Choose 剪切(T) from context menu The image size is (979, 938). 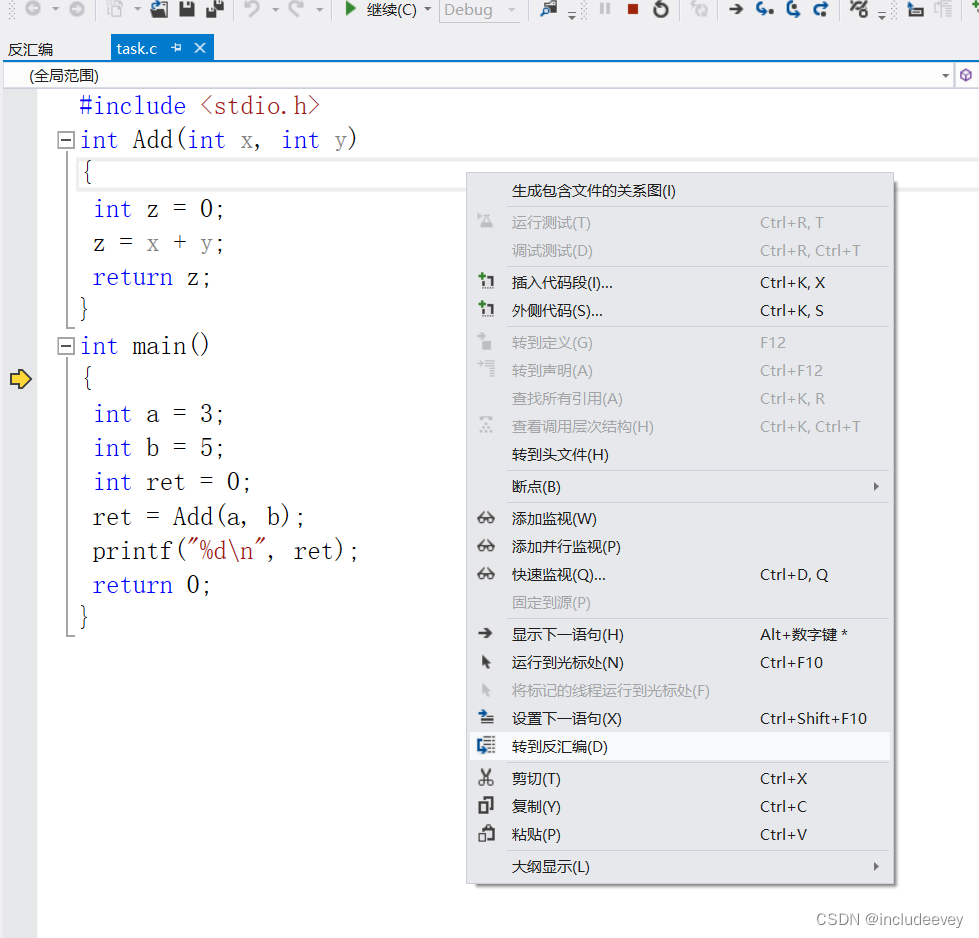click(x=680, y=779)
